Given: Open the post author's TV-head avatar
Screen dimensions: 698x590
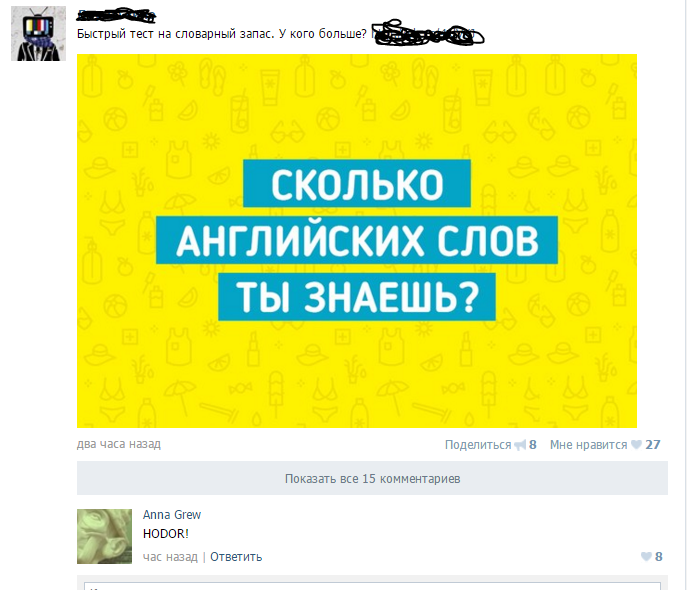Looking at the screenshot, I should point(38,33).
